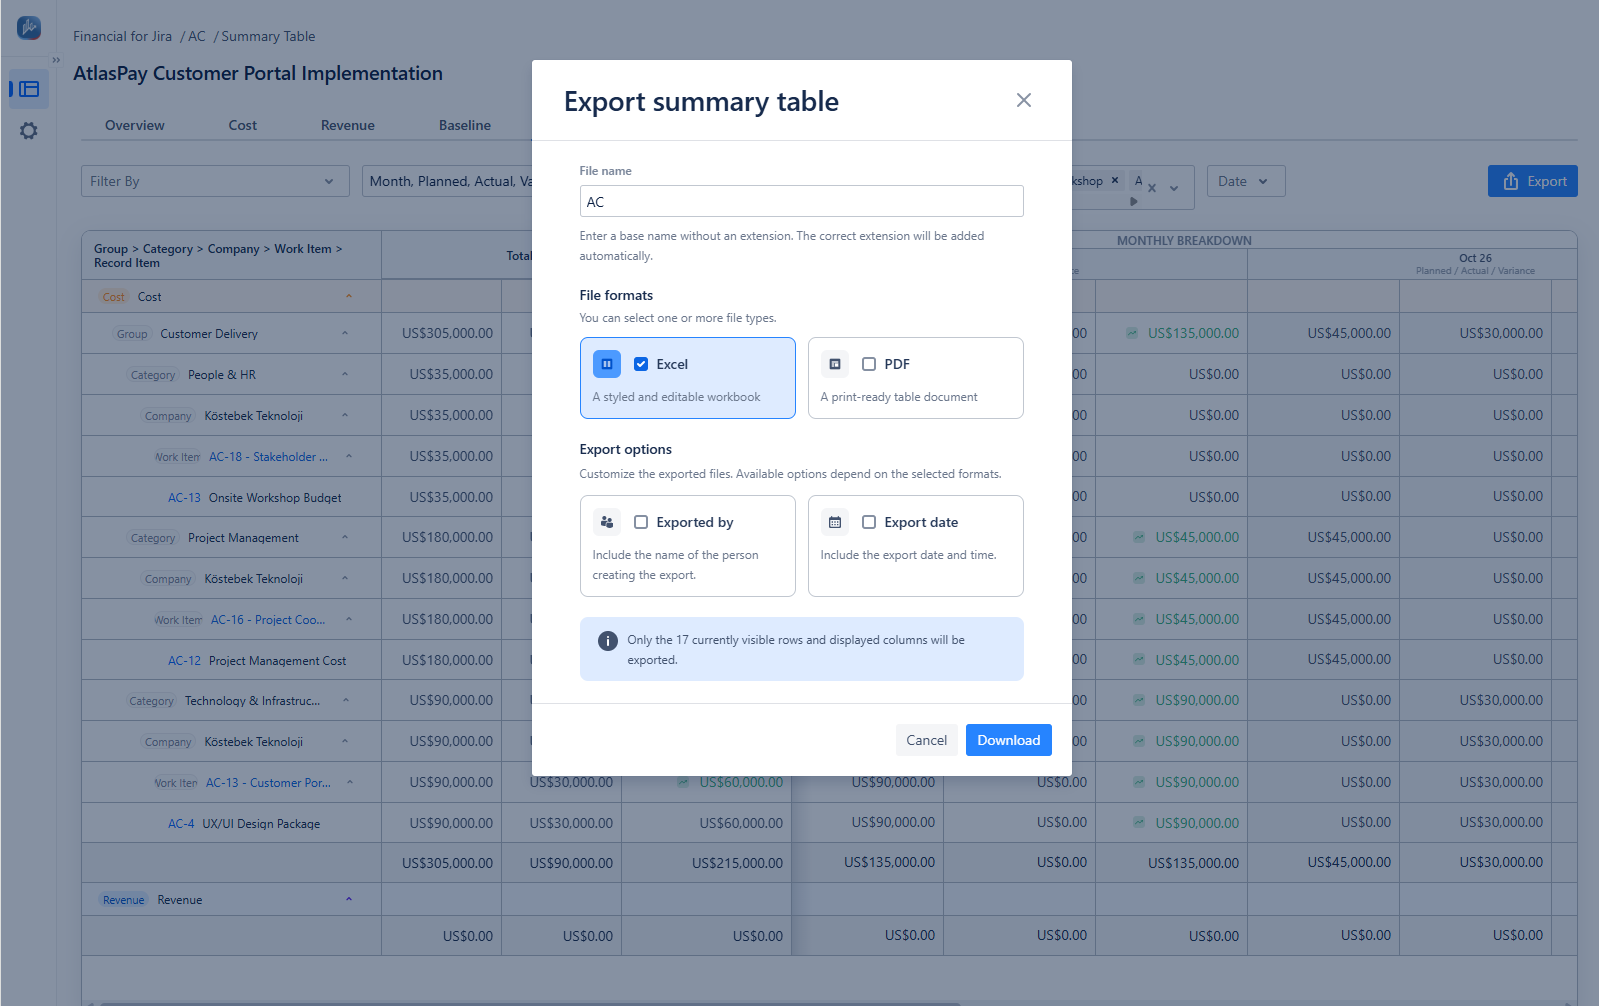The width and height of the screenshot is (1599, 1006).
Task: Click the Export date calendar icon
Action: tap(835, 522)
